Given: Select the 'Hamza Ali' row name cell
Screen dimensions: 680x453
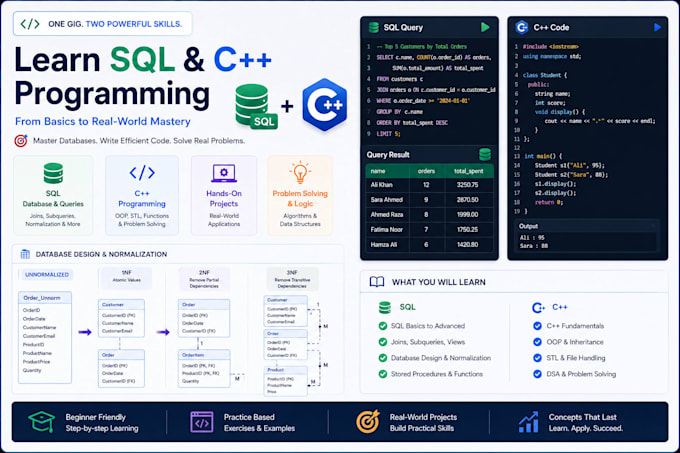Looking at the screenshot, I should [388, 244].
